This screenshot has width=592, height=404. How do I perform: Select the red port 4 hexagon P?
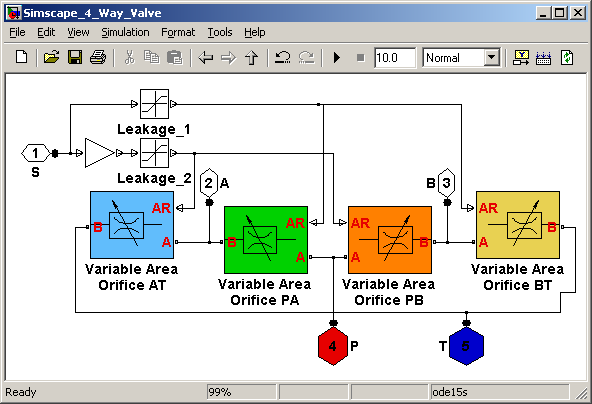pyautogui.click(x=333, y=346)
